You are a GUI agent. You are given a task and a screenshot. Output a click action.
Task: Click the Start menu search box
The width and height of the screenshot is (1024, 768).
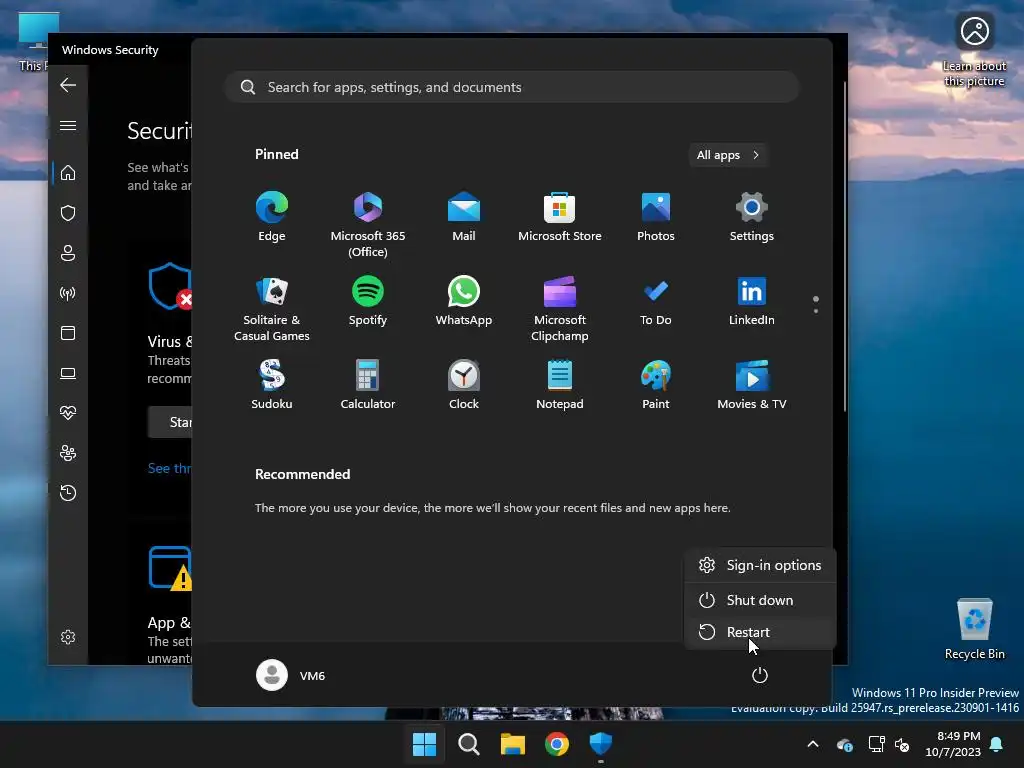[x=512, y=87]
